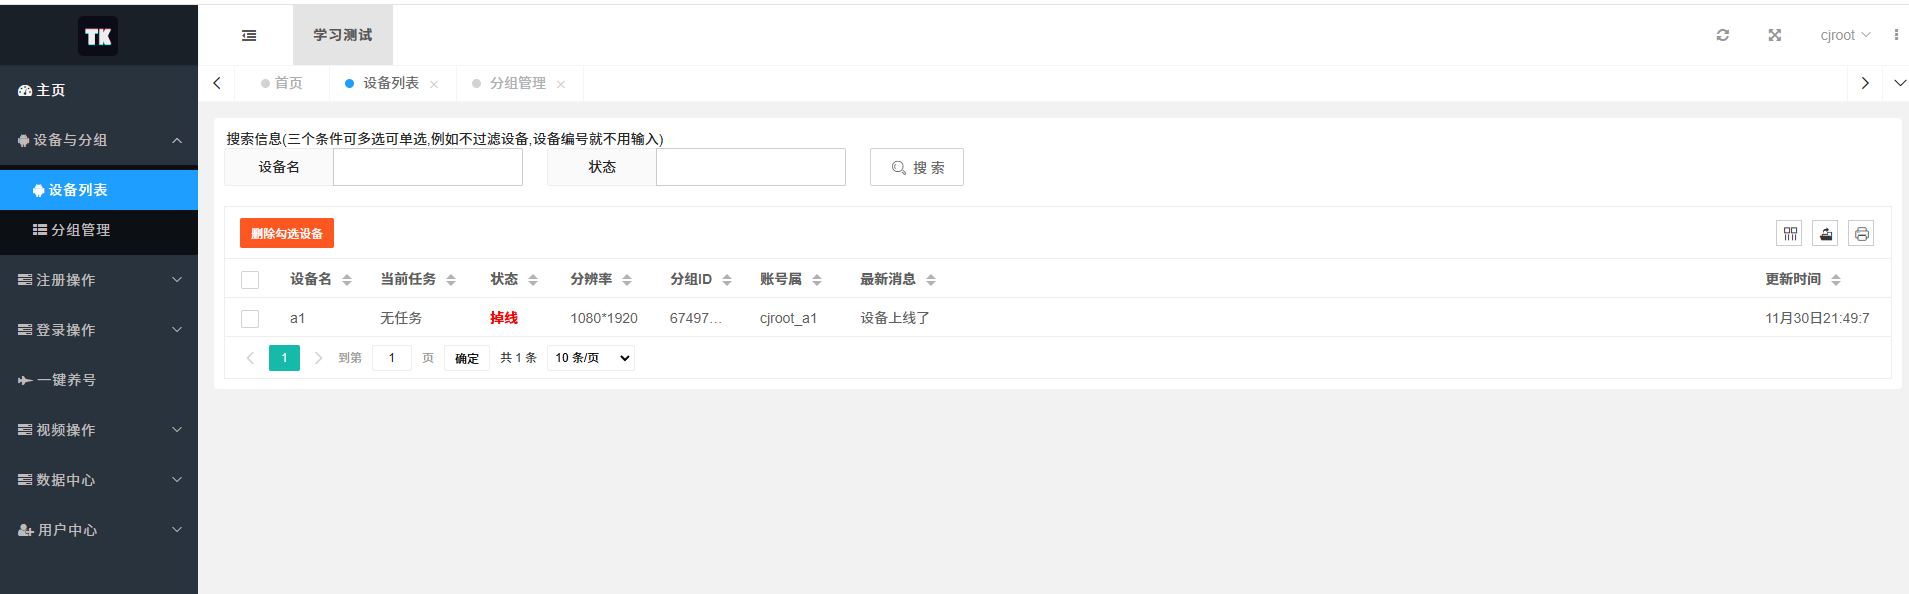Open 一键养号 in the sidebar
The image size is (1909, 594).
coord(99,380)
